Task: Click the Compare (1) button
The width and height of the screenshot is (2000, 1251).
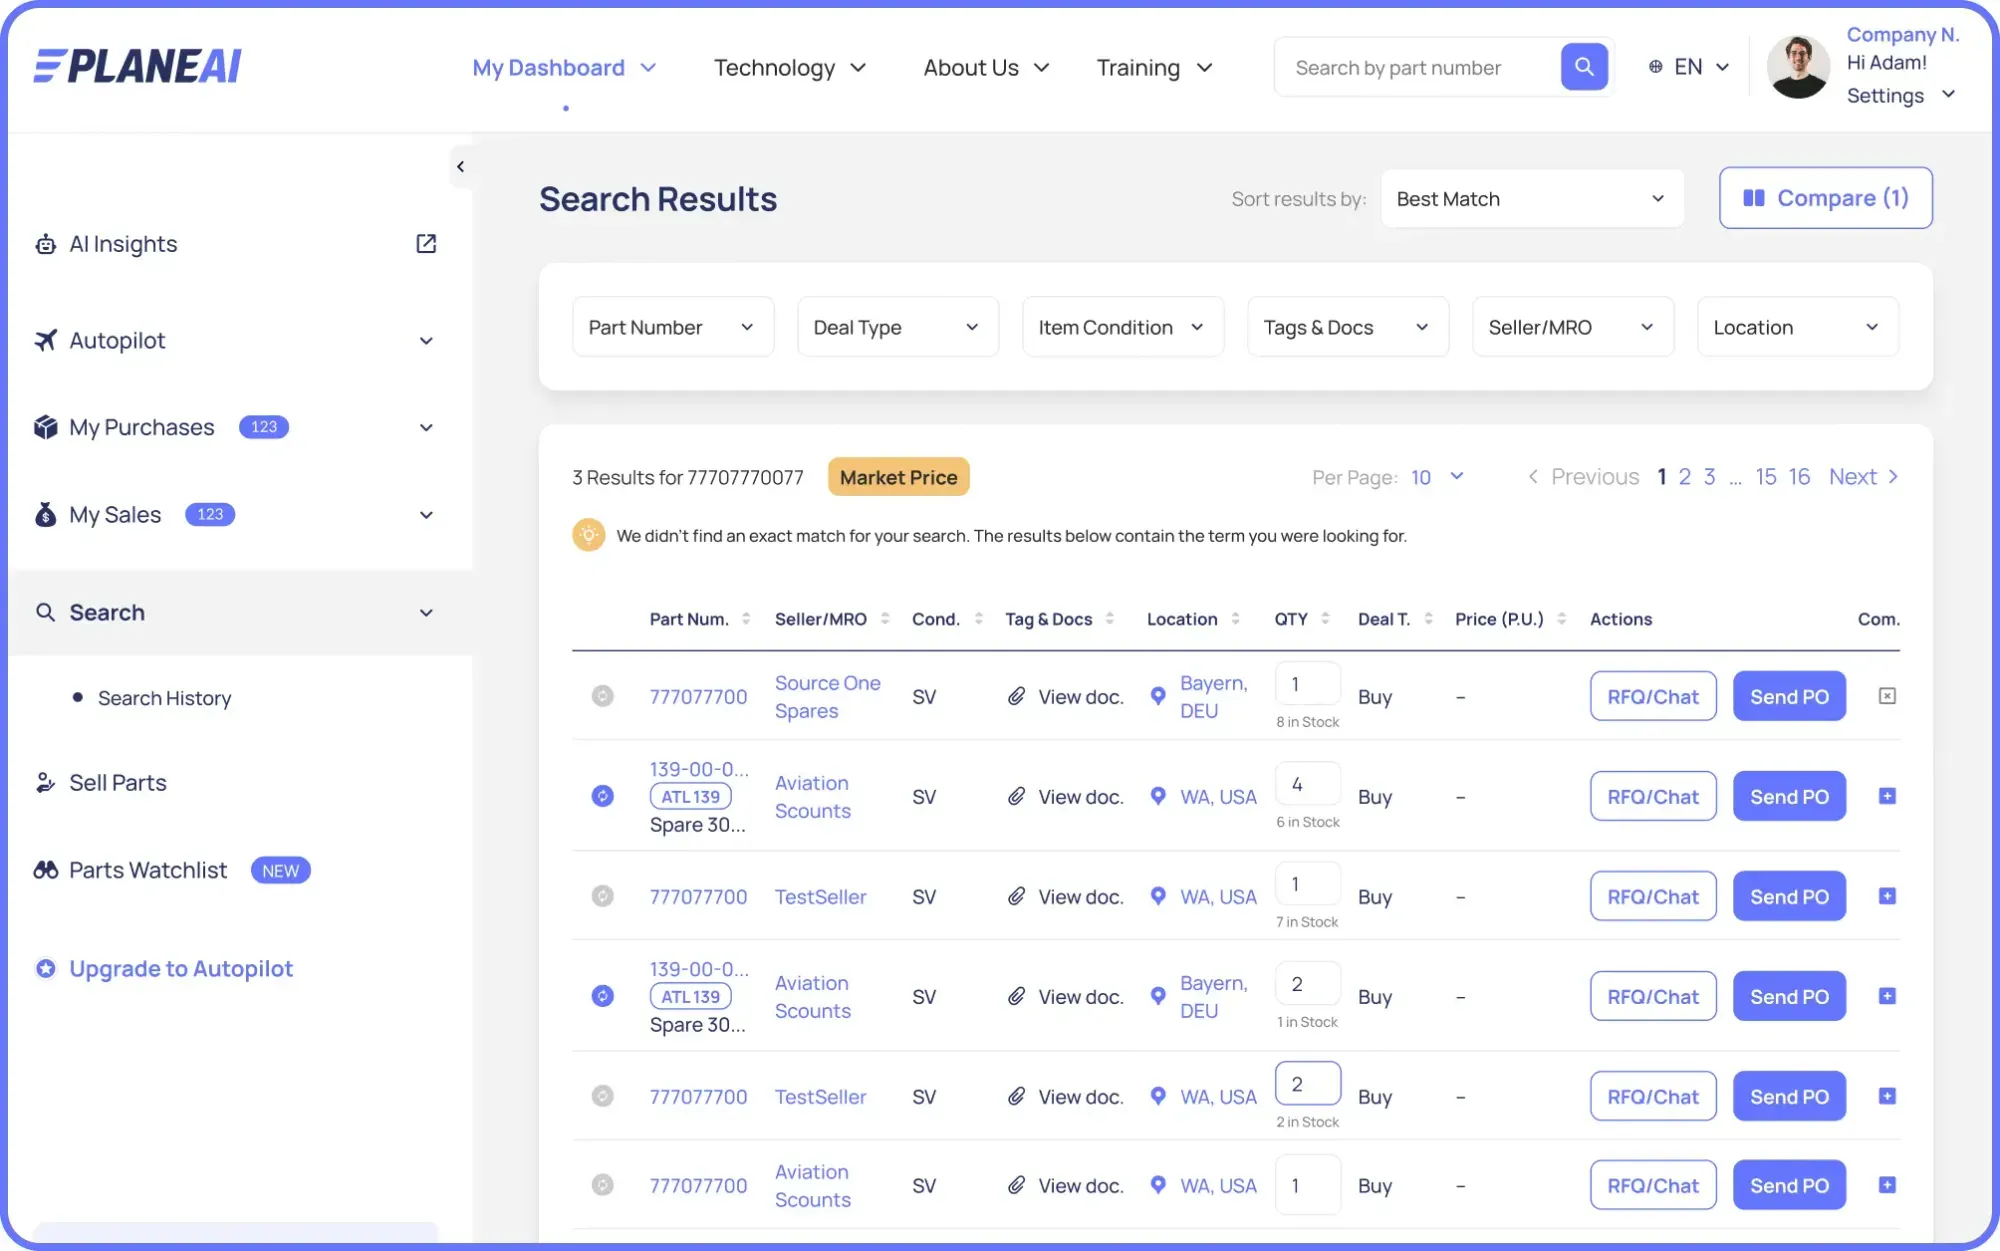Action: [x=1825, y=198]
